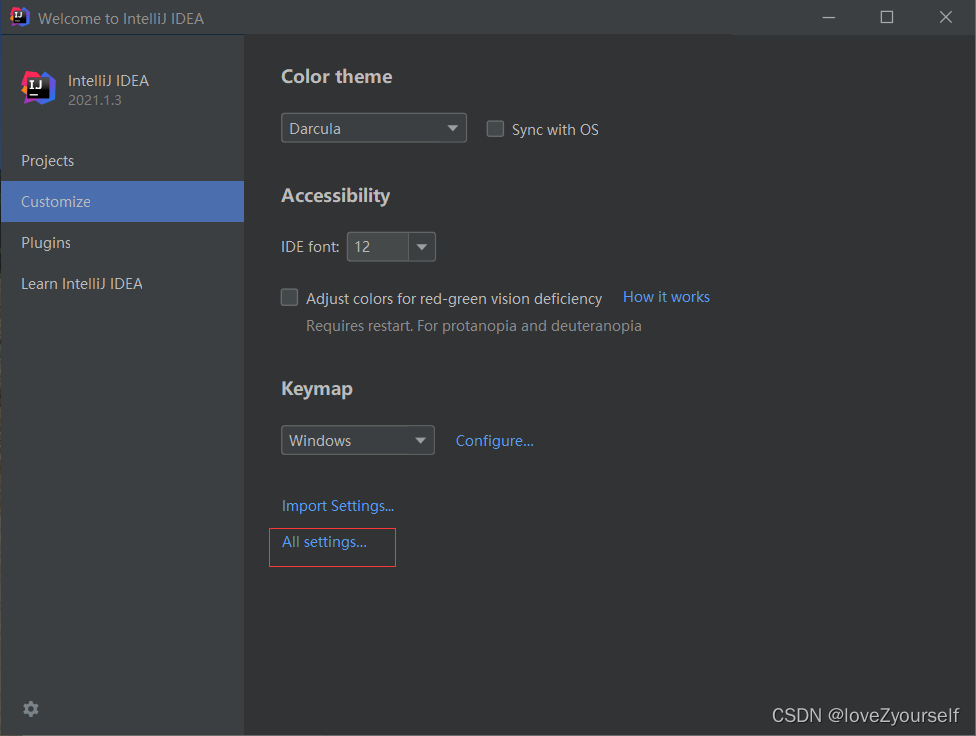Open the Plugins section
Screen dimensions: 976x736
point(123,243)
